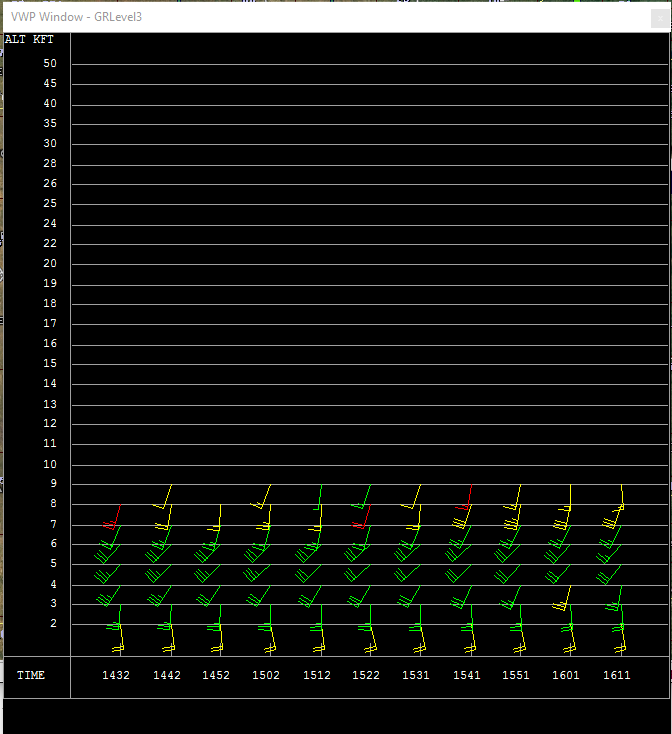The width and height of the screenshot is (672, 734).
Task: Select the topmost yellow wind barb at 1611
Action: click(x=621, y=497)
